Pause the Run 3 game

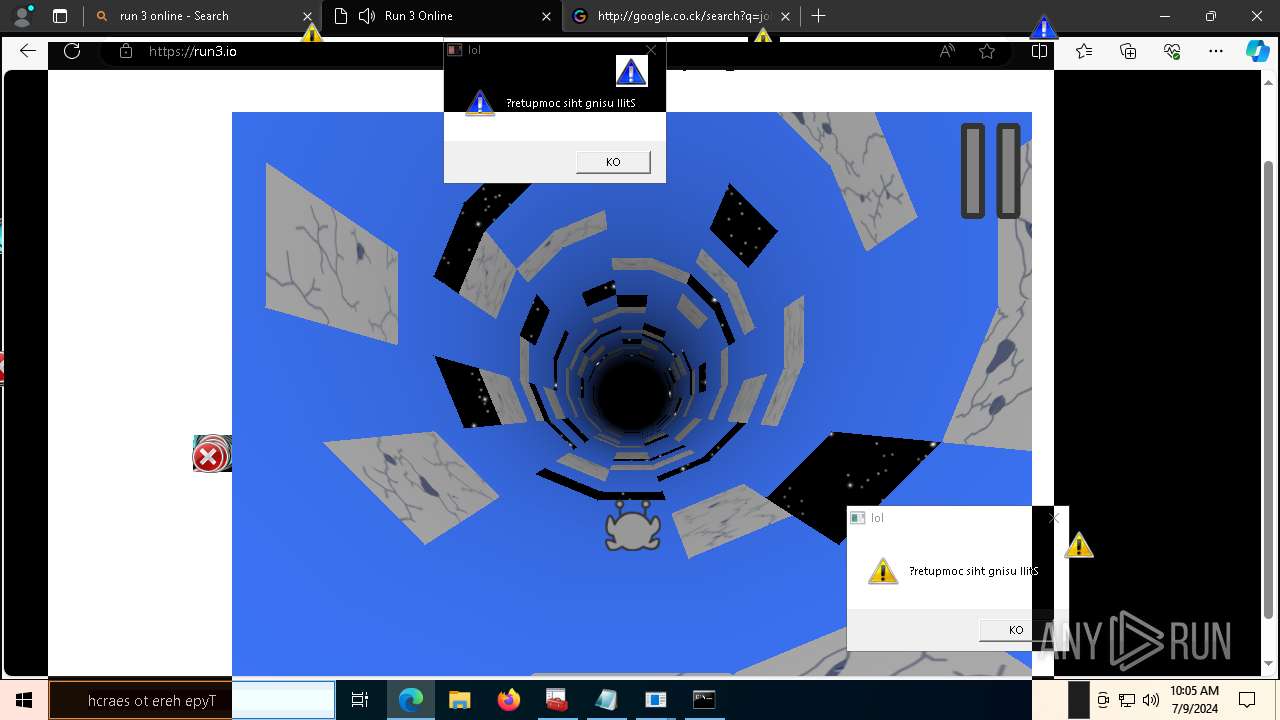tap(990, 171)
